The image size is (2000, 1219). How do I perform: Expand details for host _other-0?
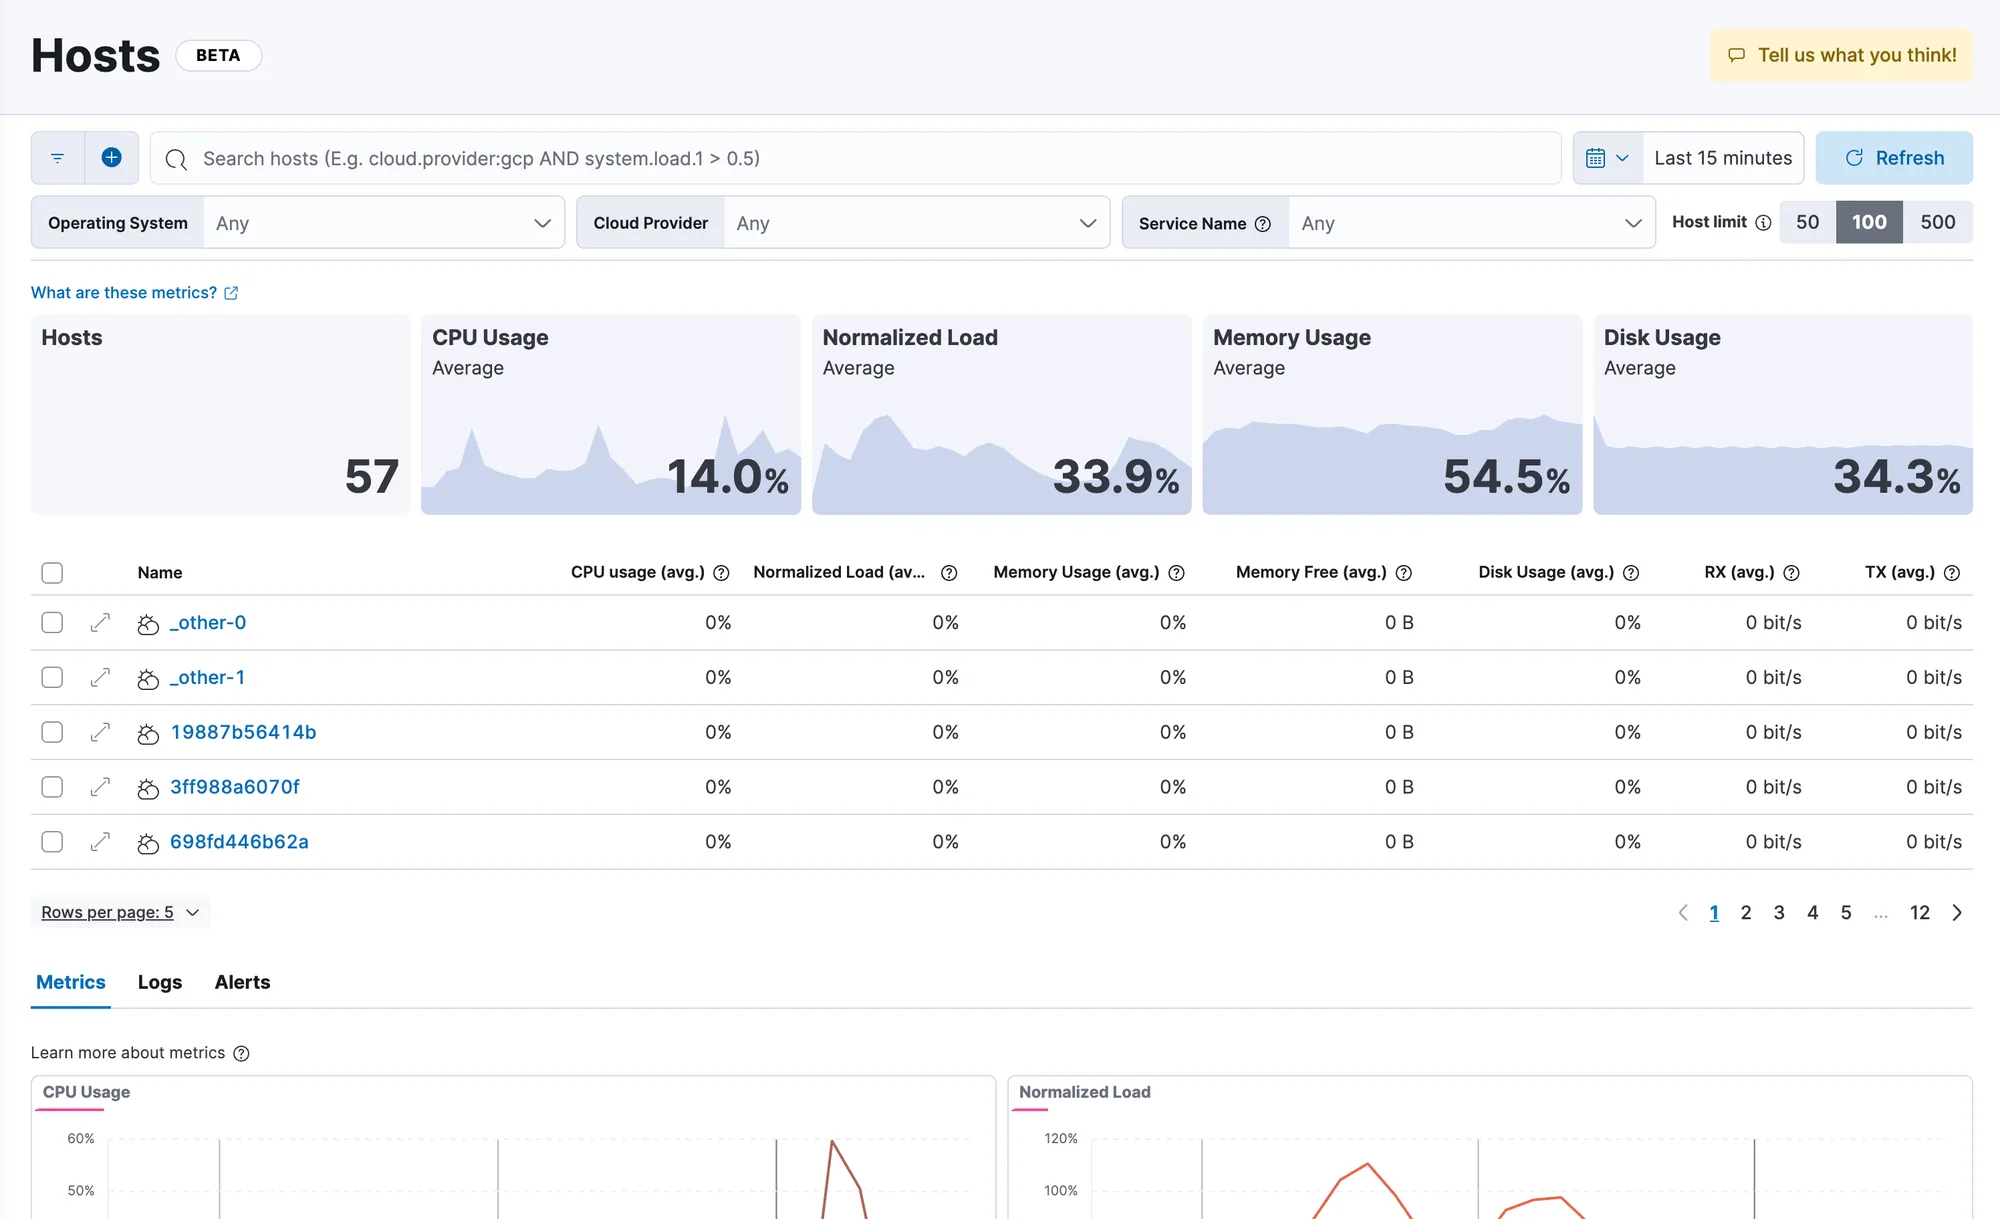point(100,623)
